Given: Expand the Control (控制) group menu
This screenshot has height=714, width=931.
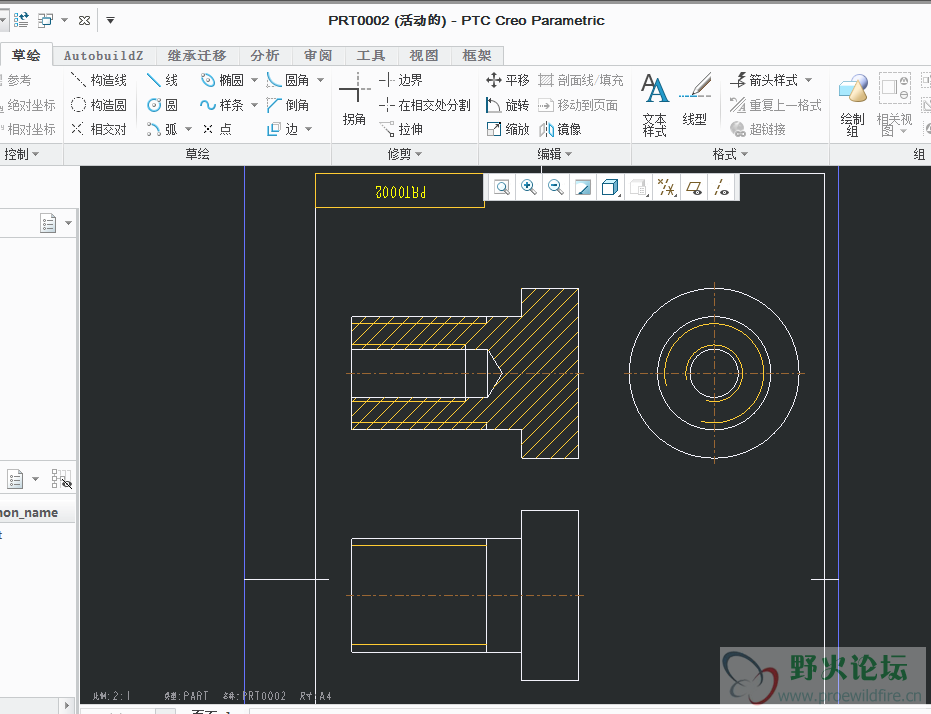Looking at the screenshot, I should 21,154.
